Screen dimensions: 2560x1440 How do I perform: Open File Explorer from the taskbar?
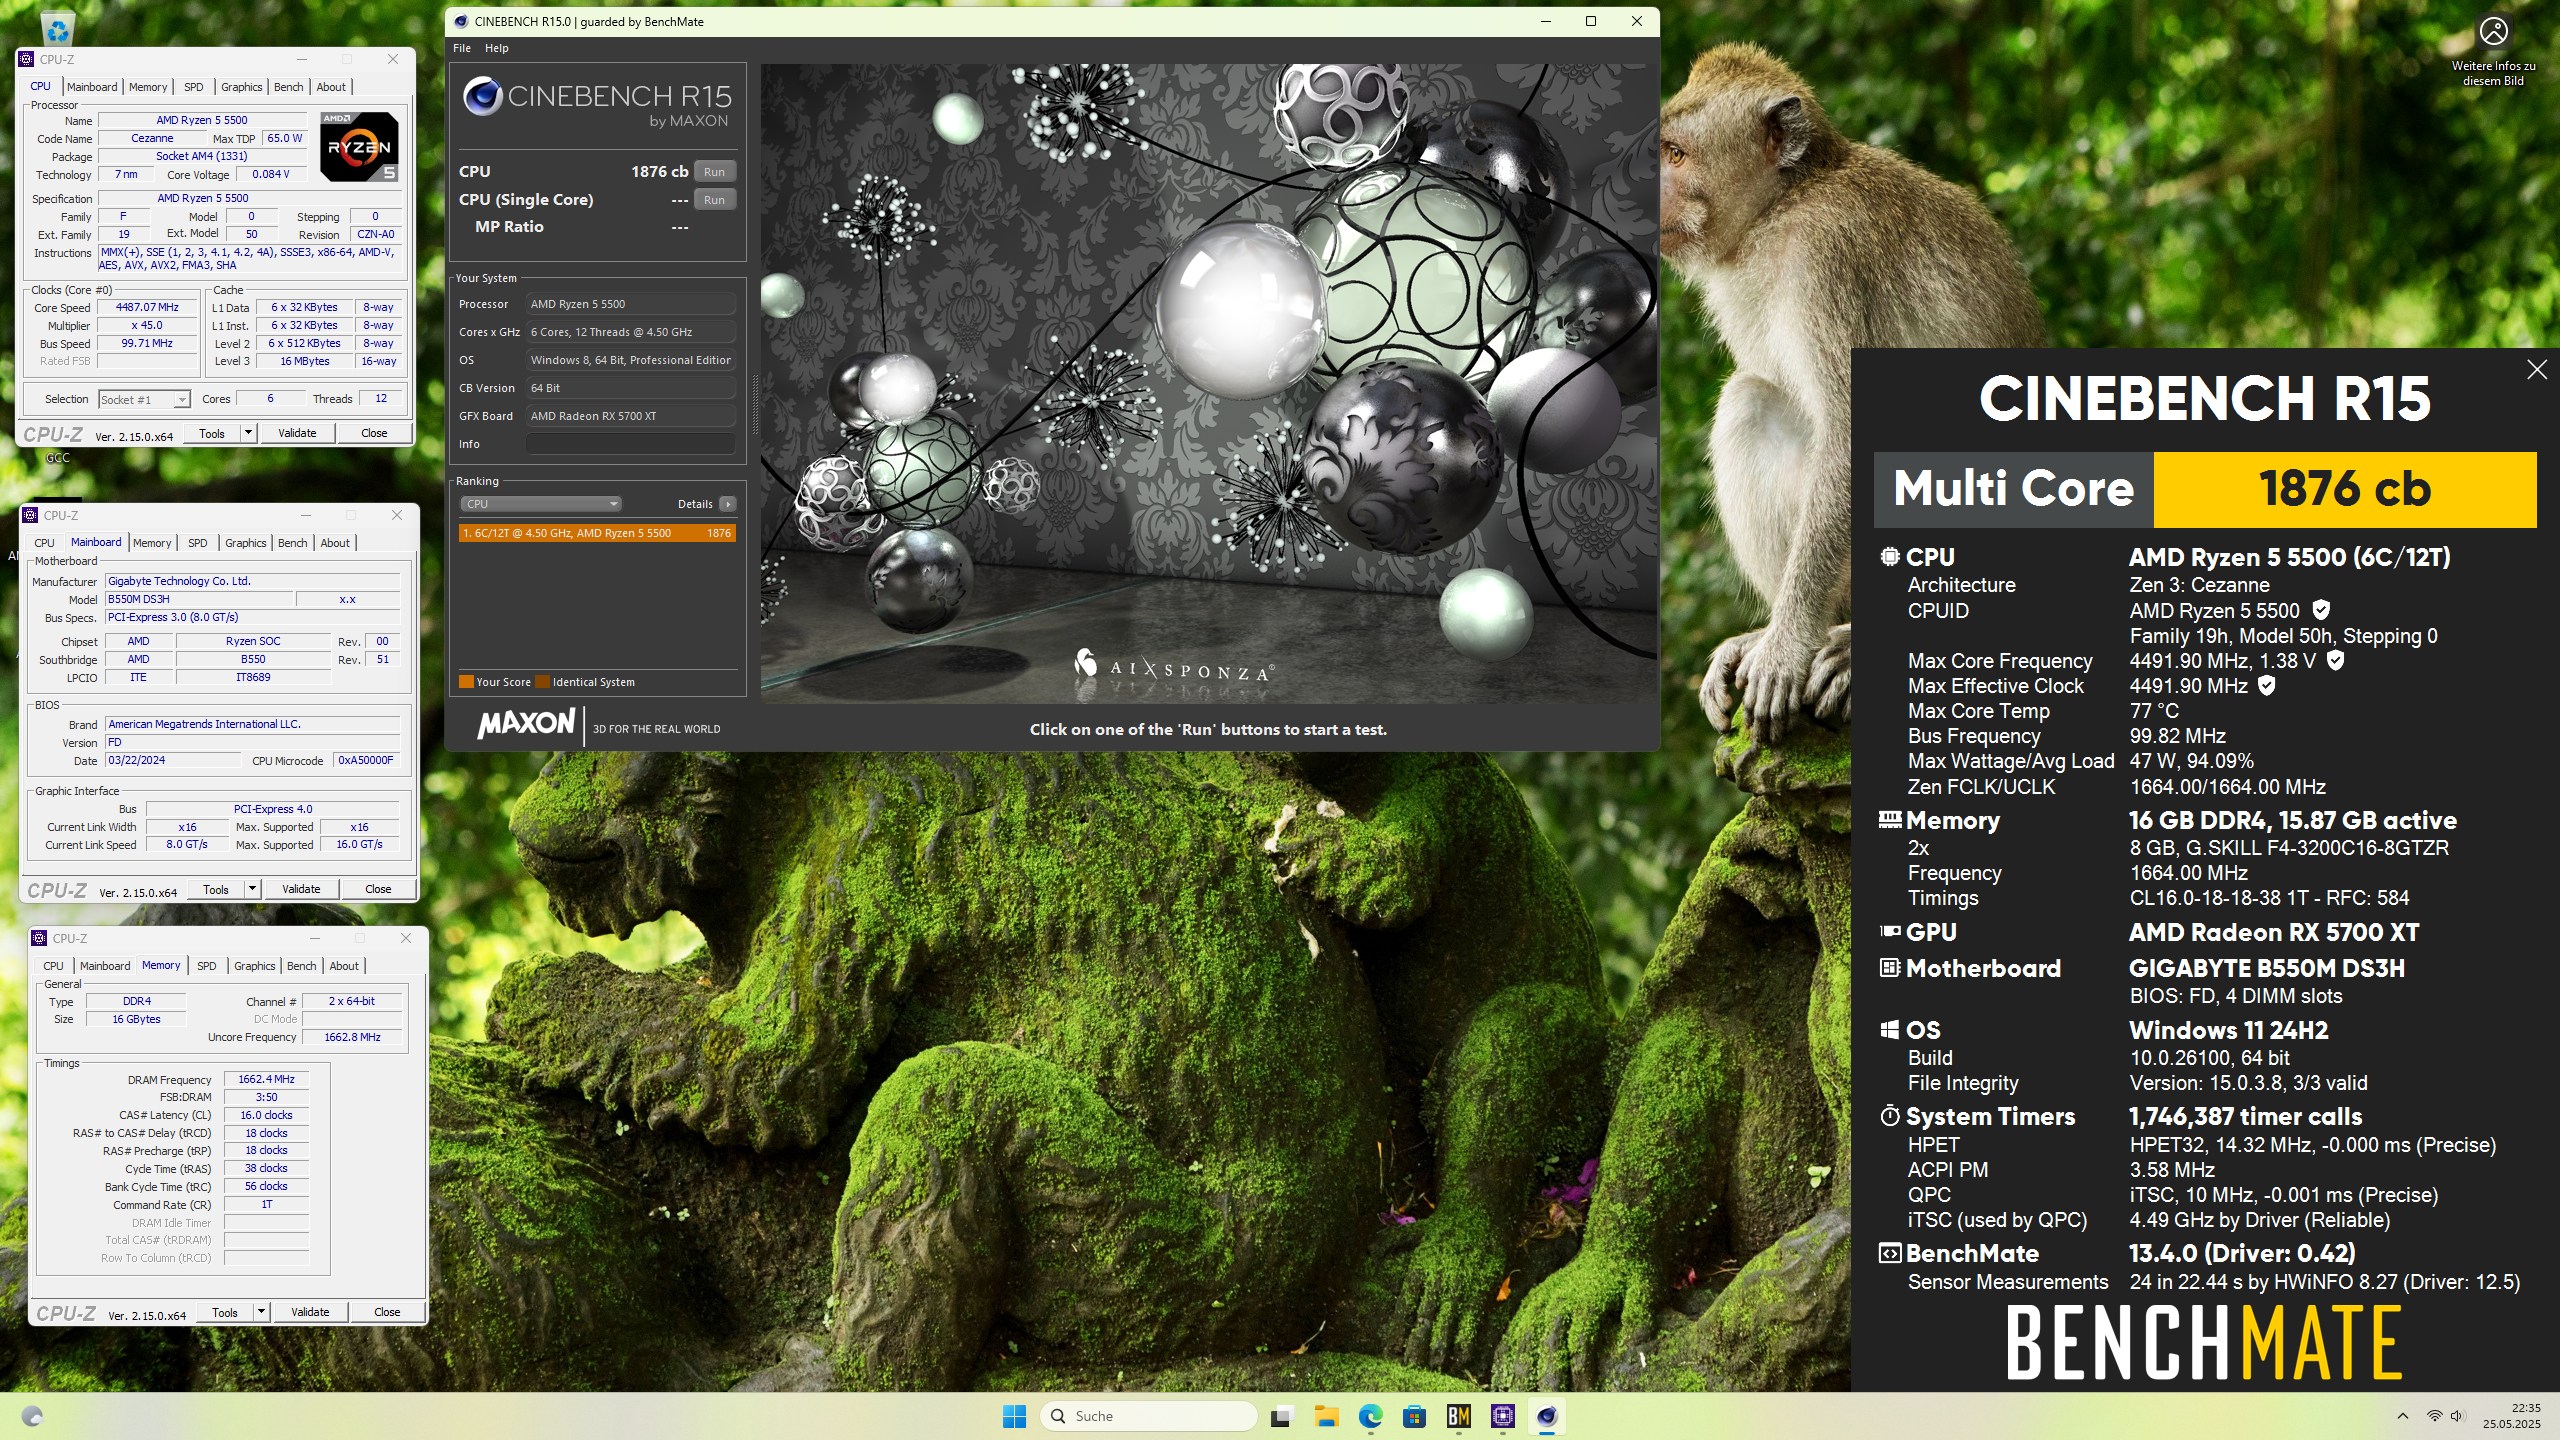point(1326,1416)
